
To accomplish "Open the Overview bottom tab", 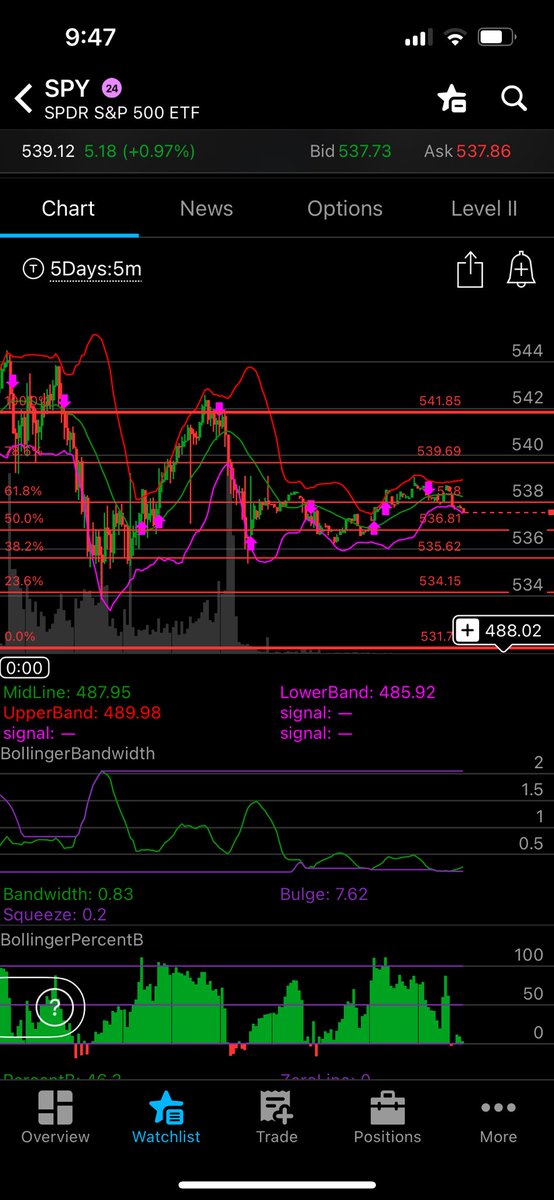I will coord(55,1117).
